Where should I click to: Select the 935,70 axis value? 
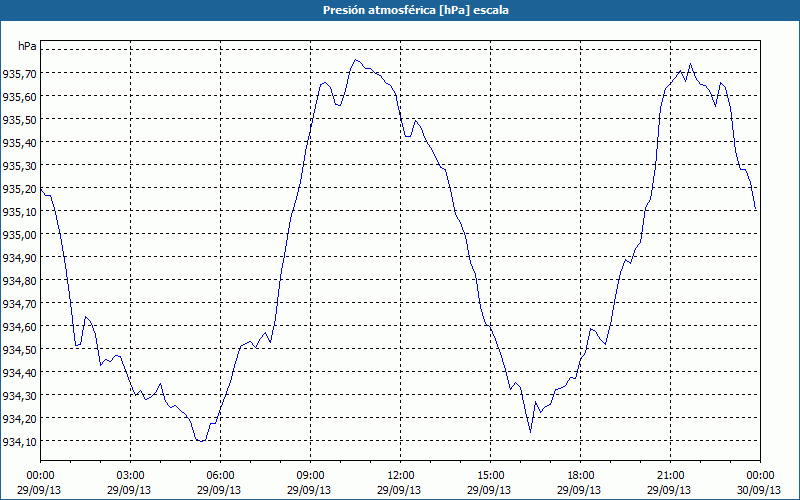point(19,74)
